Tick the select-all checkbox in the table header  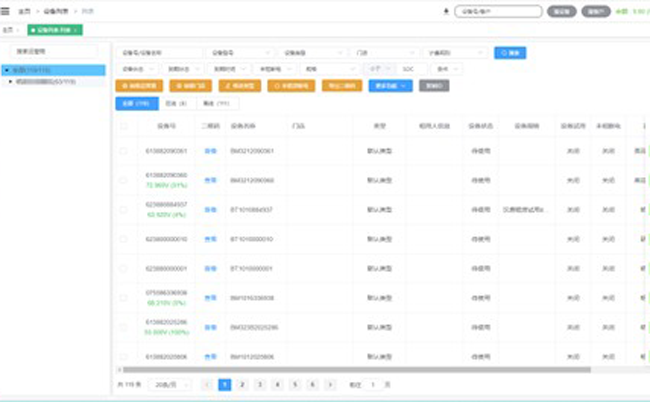pos(124,126)
